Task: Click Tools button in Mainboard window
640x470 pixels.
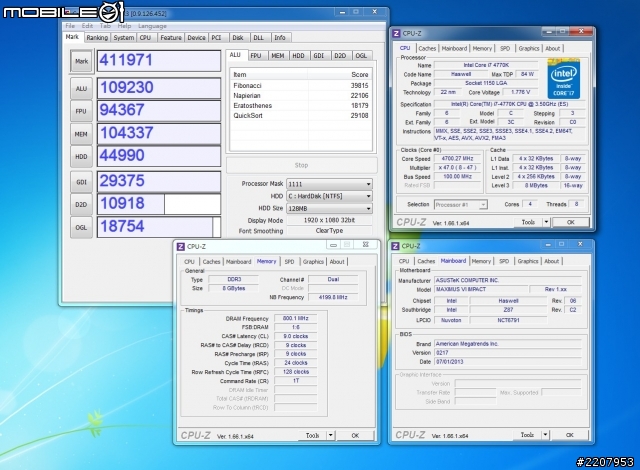Action: pos(527,435)
